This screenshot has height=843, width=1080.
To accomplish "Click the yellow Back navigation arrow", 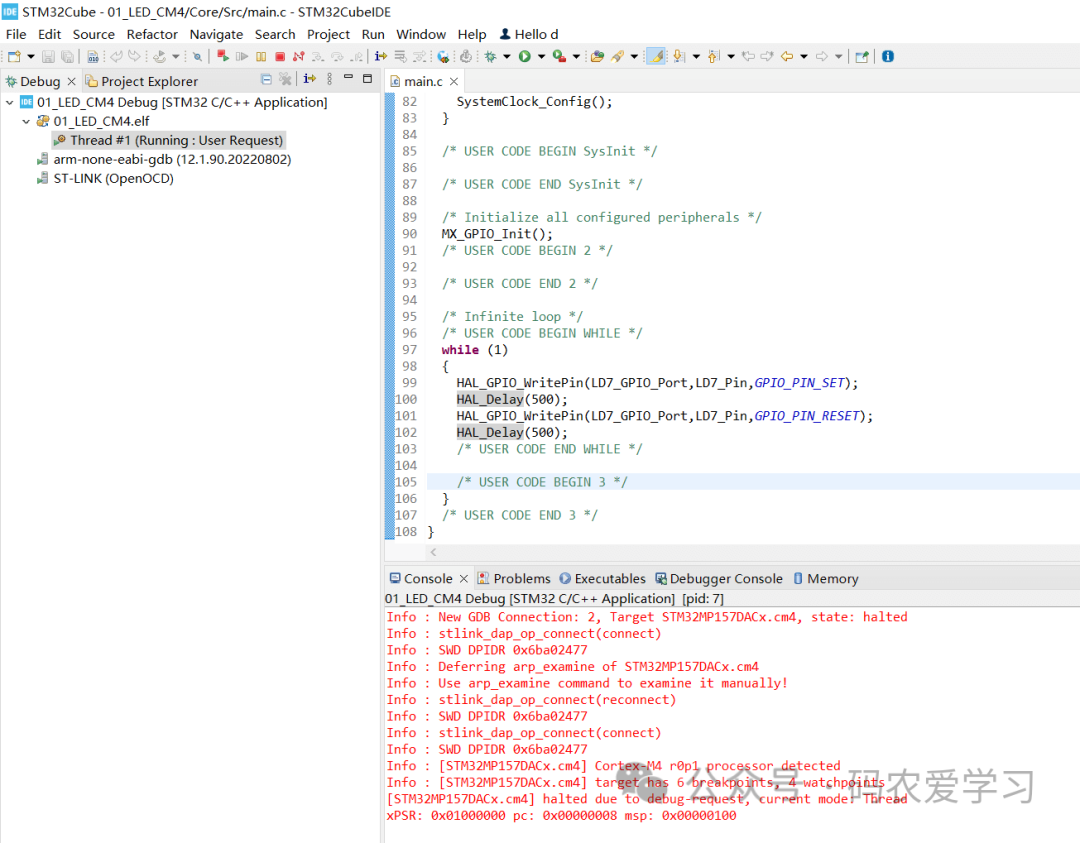I will (787, 56).
